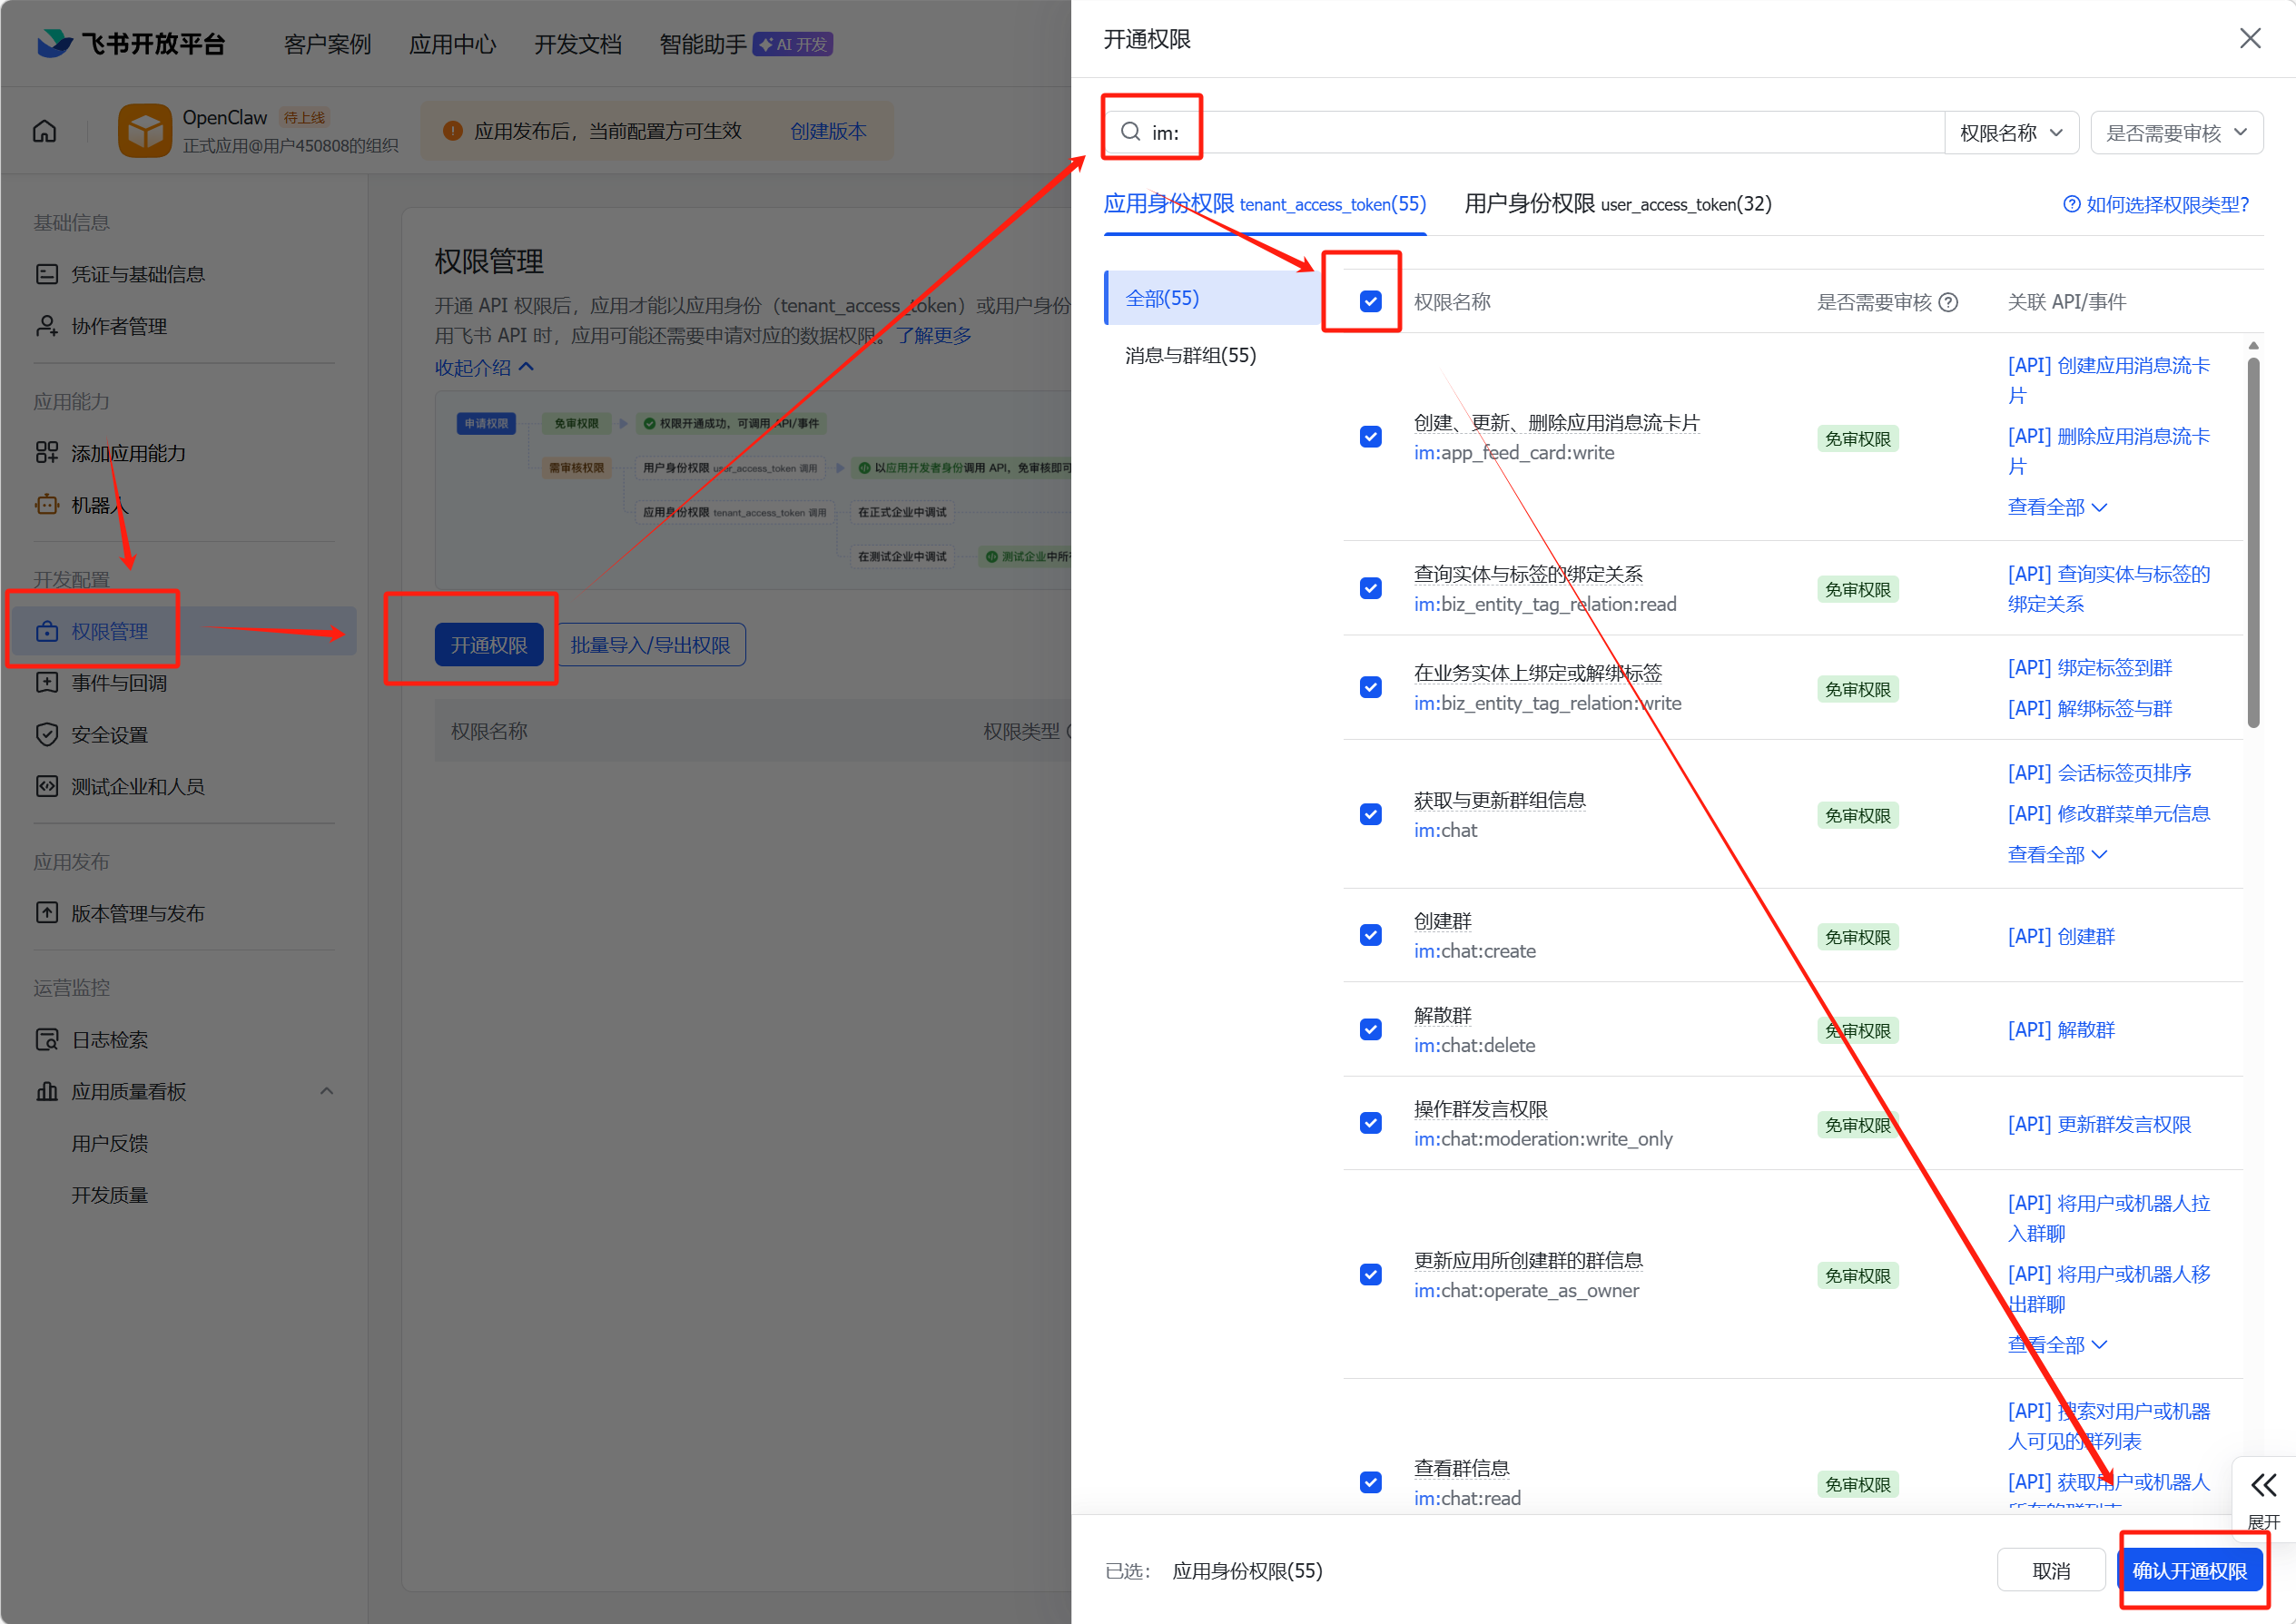Select 消息与群组(55) category
Screen dimensions: 2296x1624
click(x=1190, y=355)
